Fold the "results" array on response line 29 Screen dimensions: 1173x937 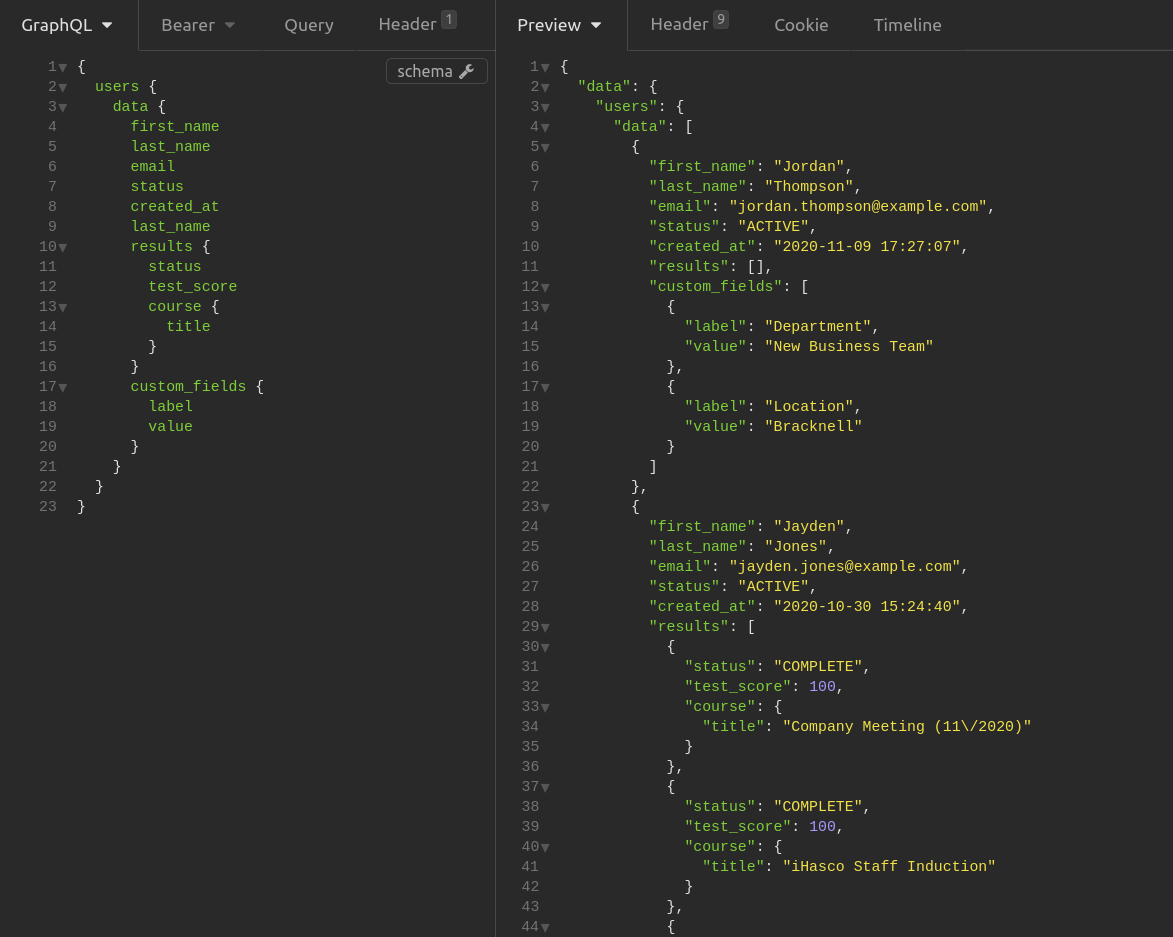[x=545, y=627]
